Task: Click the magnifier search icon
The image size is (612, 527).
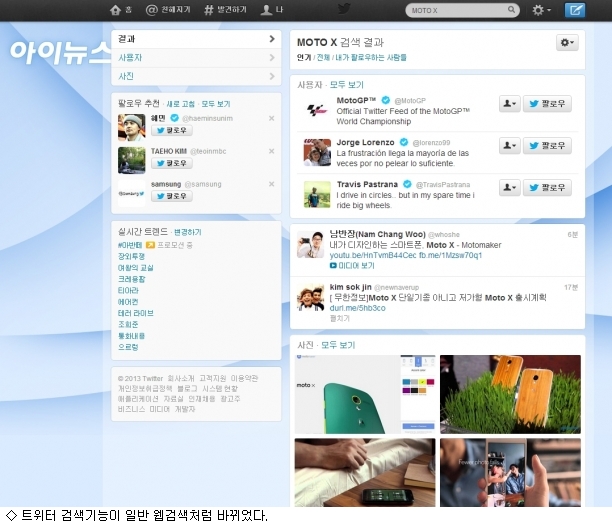Action: pos(511,10)
